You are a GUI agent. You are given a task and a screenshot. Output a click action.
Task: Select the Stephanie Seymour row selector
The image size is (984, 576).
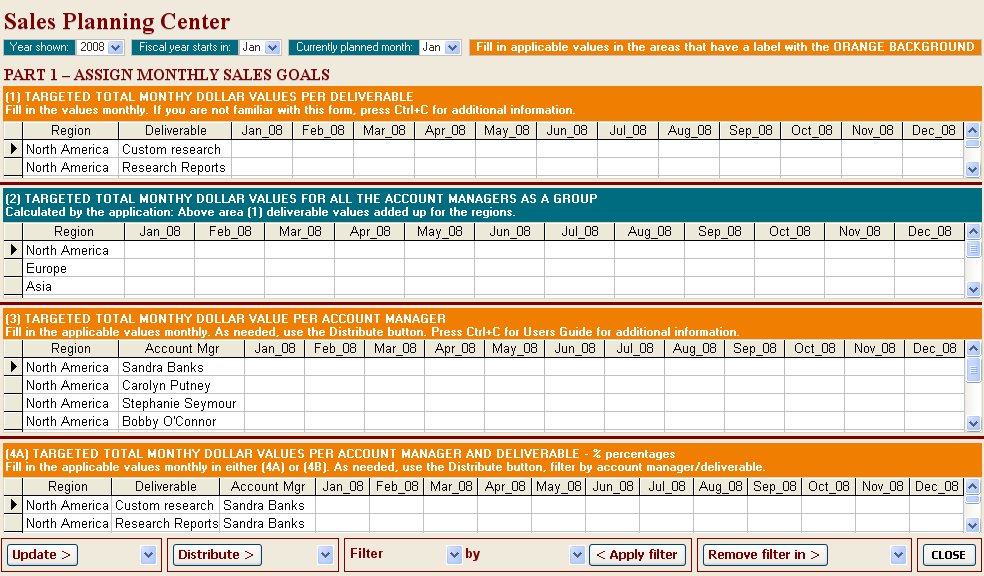[13, 403]
